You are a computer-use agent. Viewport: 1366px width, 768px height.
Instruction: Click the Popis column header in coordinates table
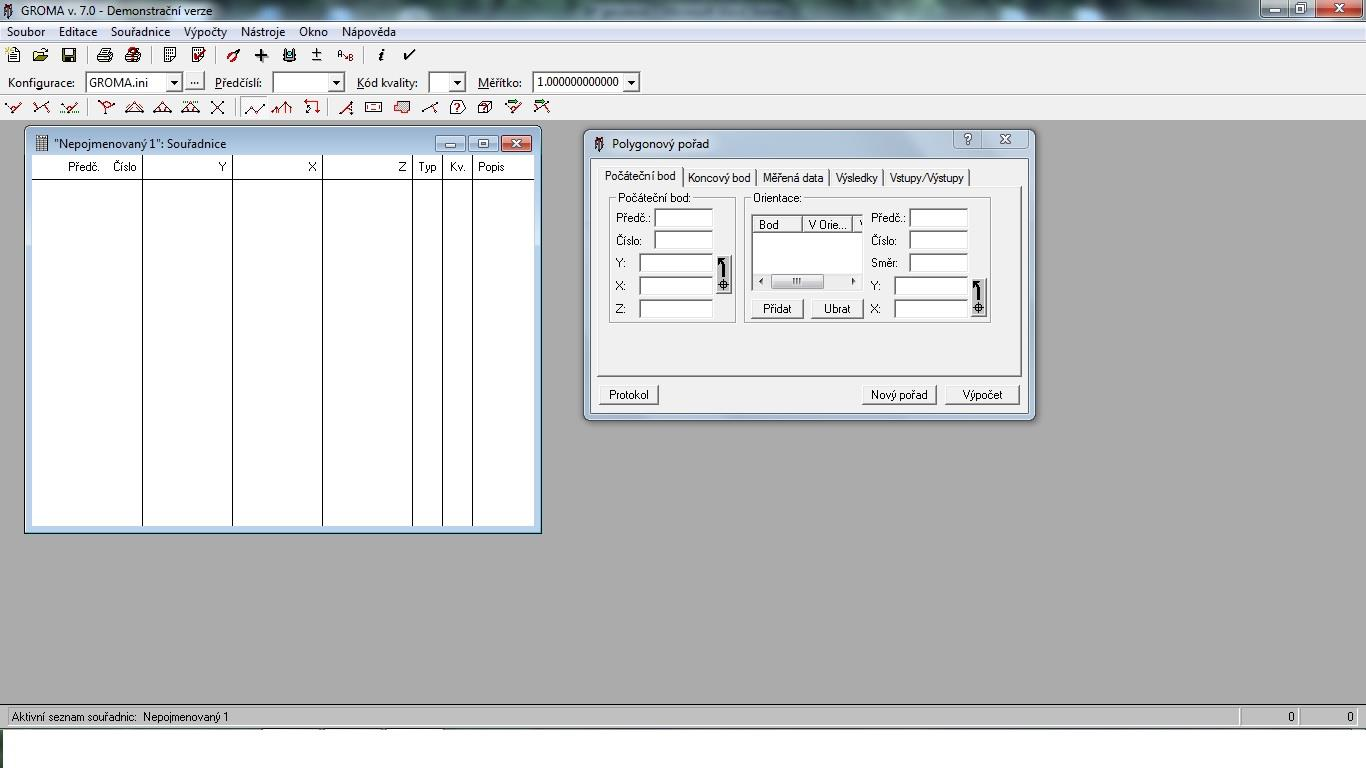pyautogui.click(x=503, y=167)
